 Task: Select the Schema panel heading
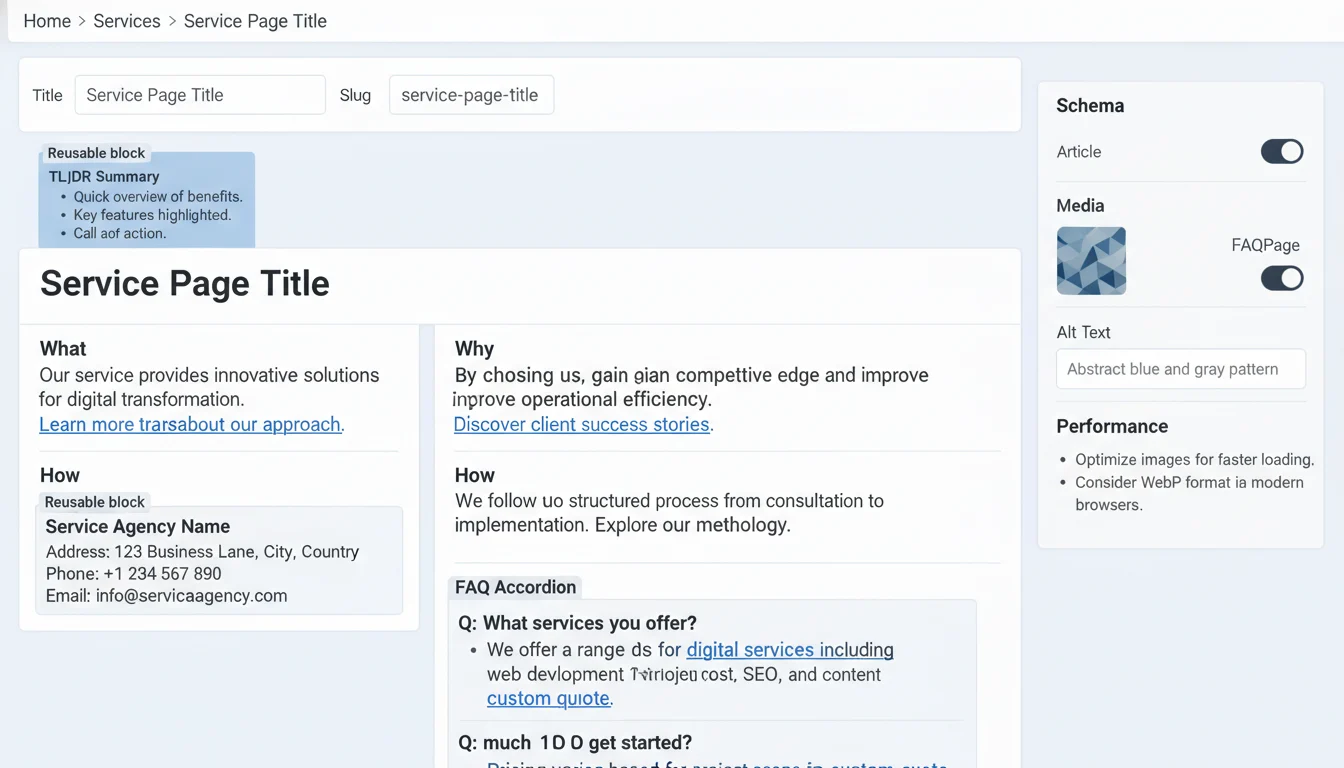pyautogui.click(x=1090, y=106)
